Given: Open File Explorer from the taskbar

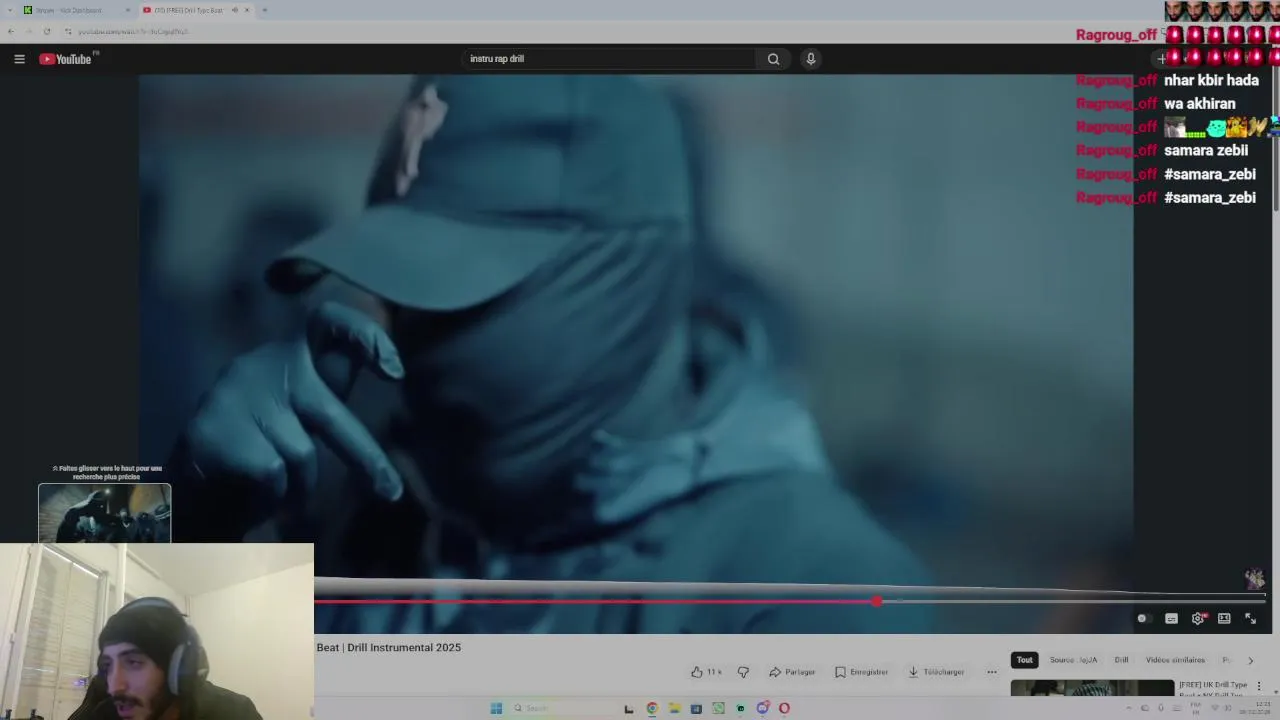Looking at the screenshot, I should tap(674, 708).
